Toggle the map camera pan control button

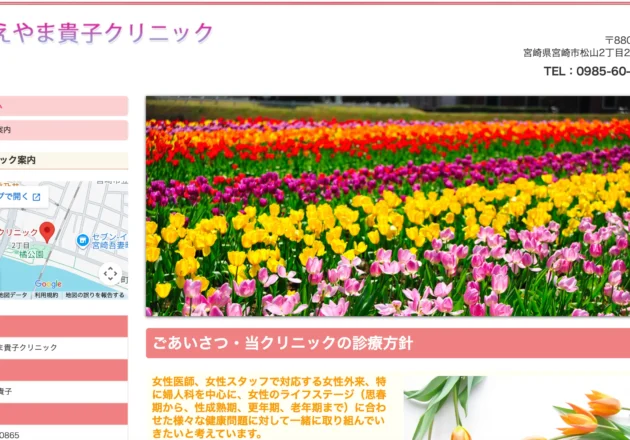coord(110,274)
